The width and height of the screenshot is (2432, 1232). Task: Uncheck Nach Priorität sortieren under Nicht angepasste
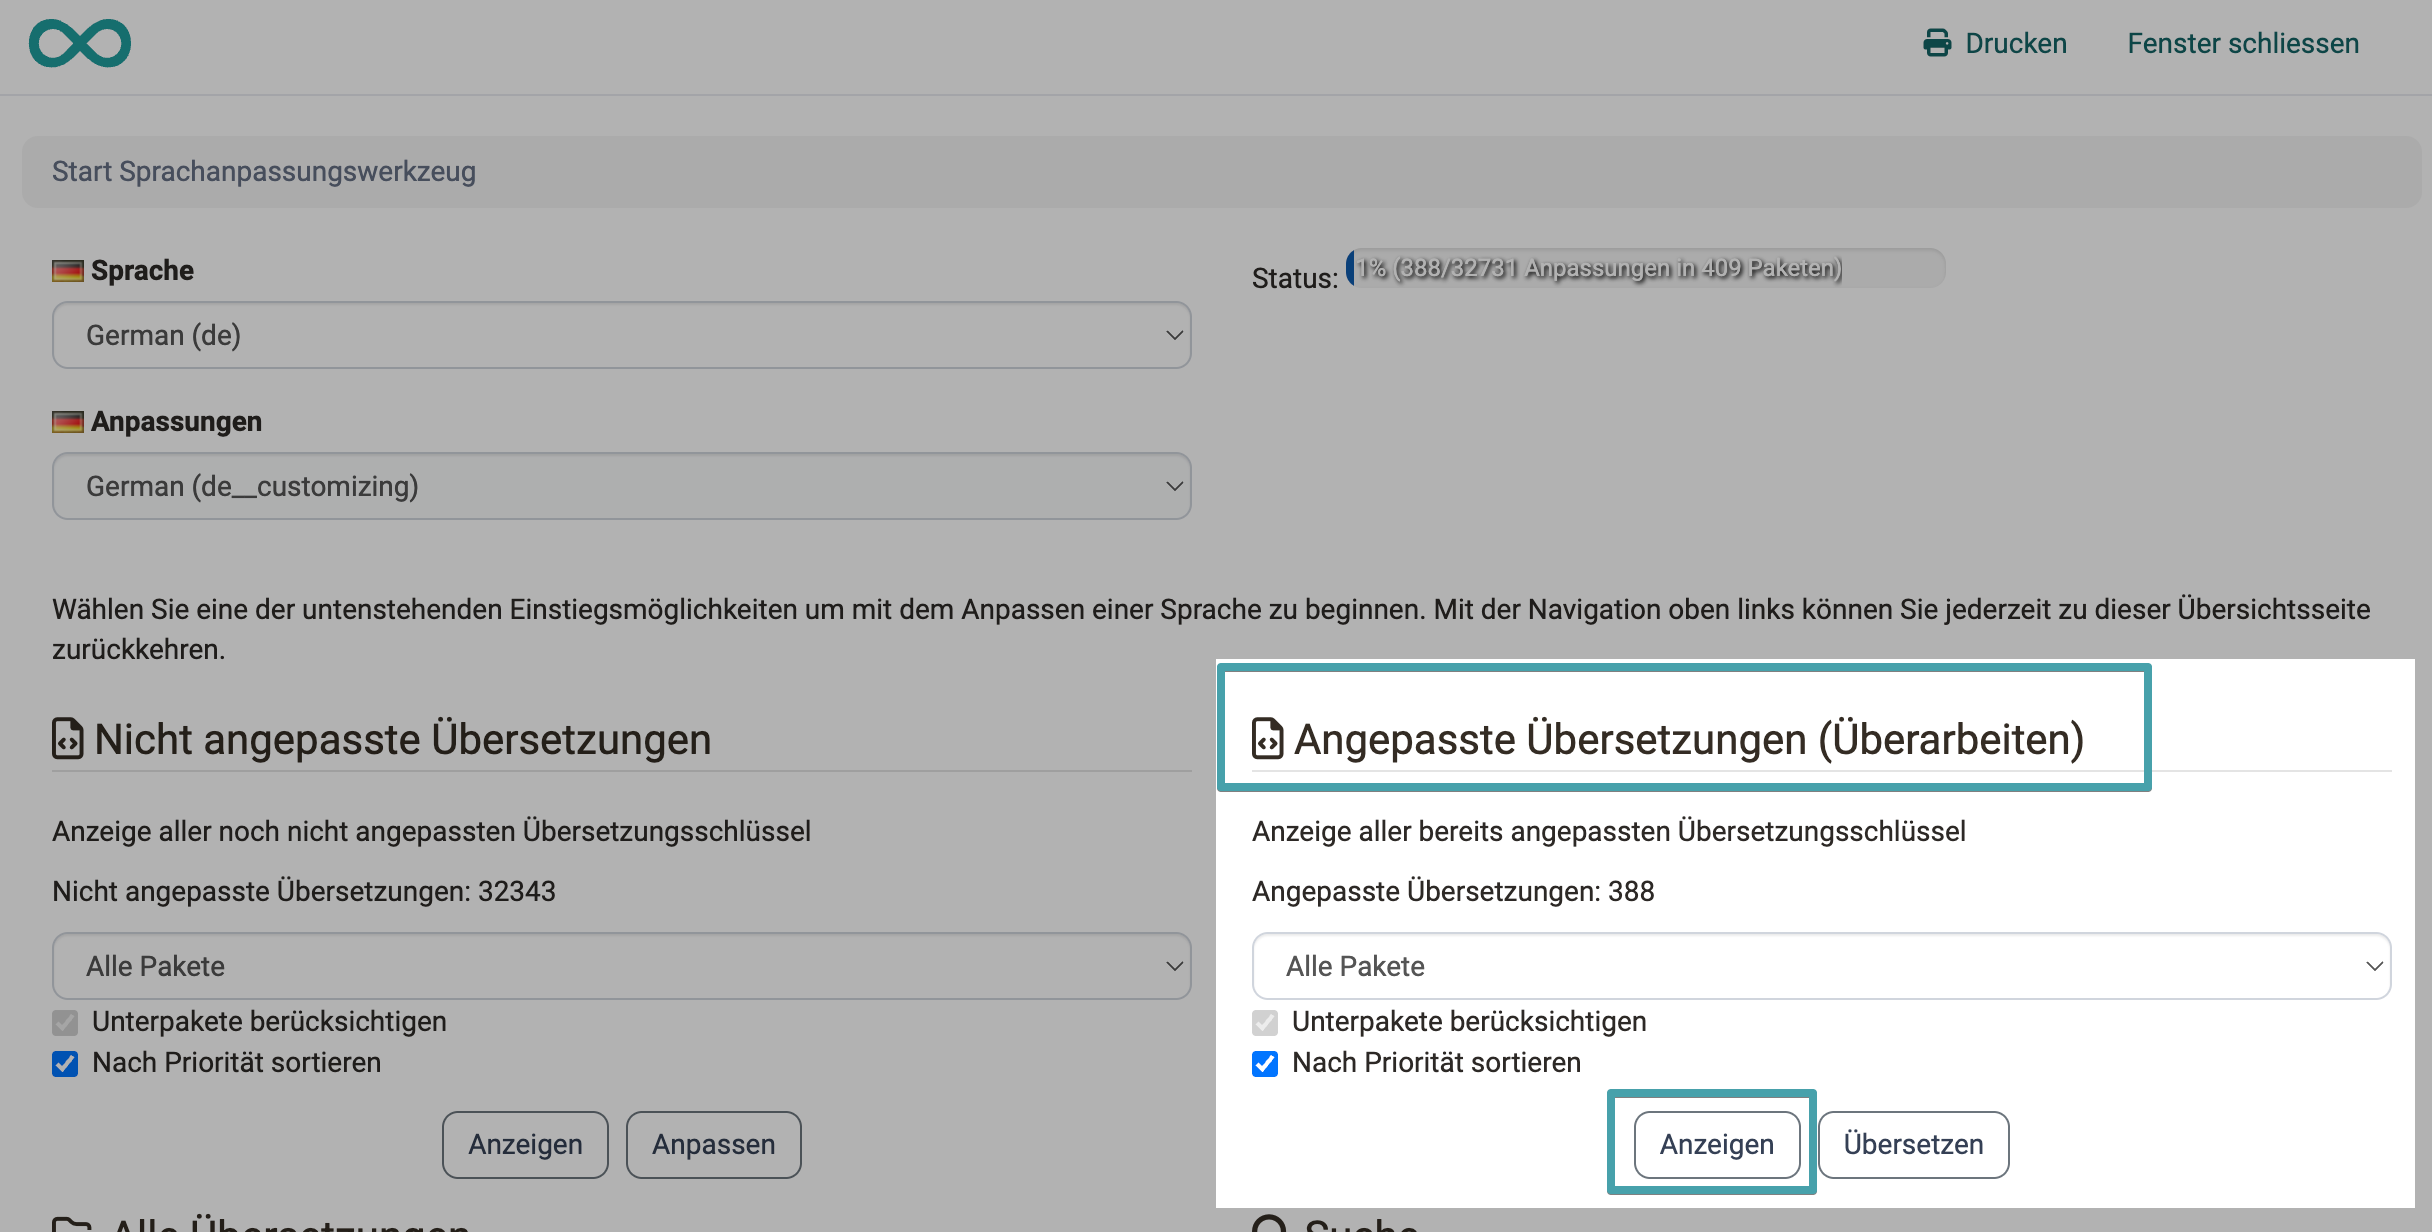[65, 1063]
